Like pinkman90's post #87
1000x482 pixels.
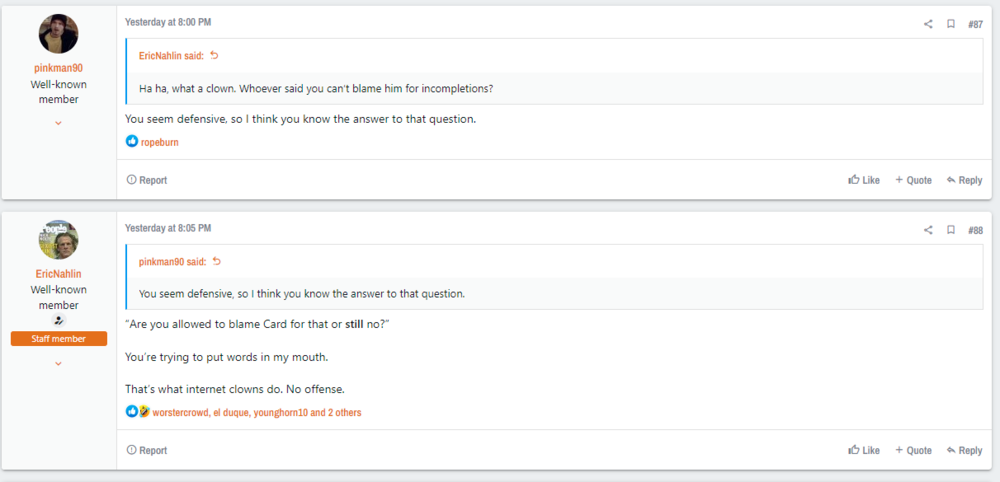tap(864, 180)
